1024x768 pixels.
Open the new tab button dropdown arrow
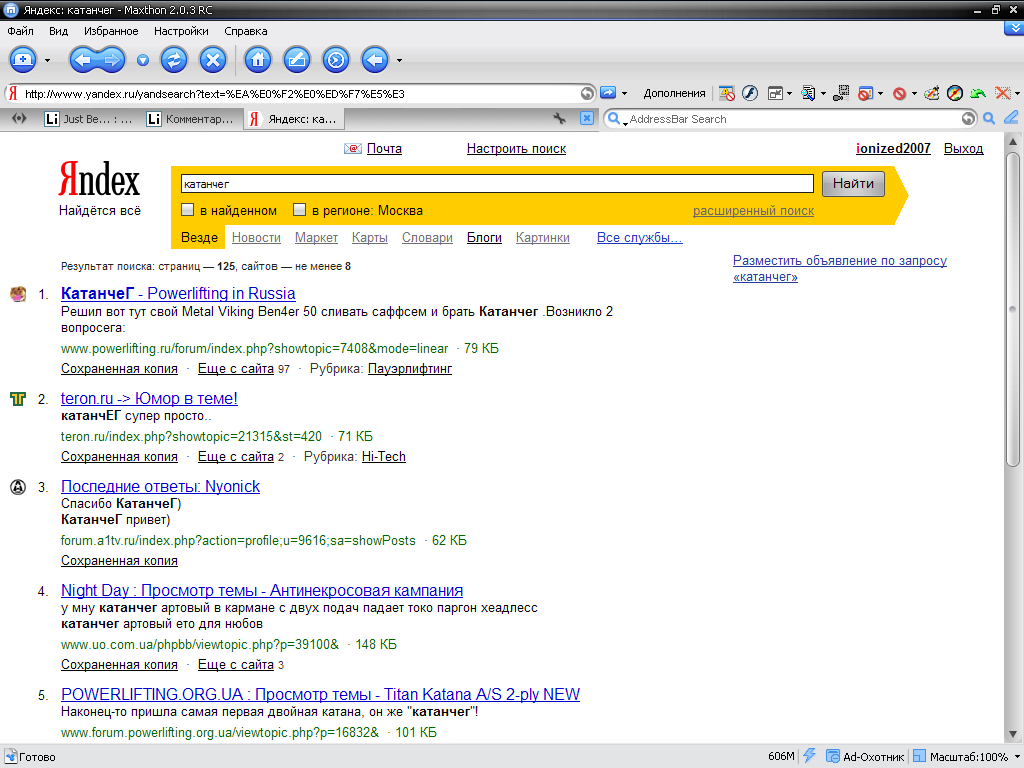pyautogui.click(x=47, y=61)
